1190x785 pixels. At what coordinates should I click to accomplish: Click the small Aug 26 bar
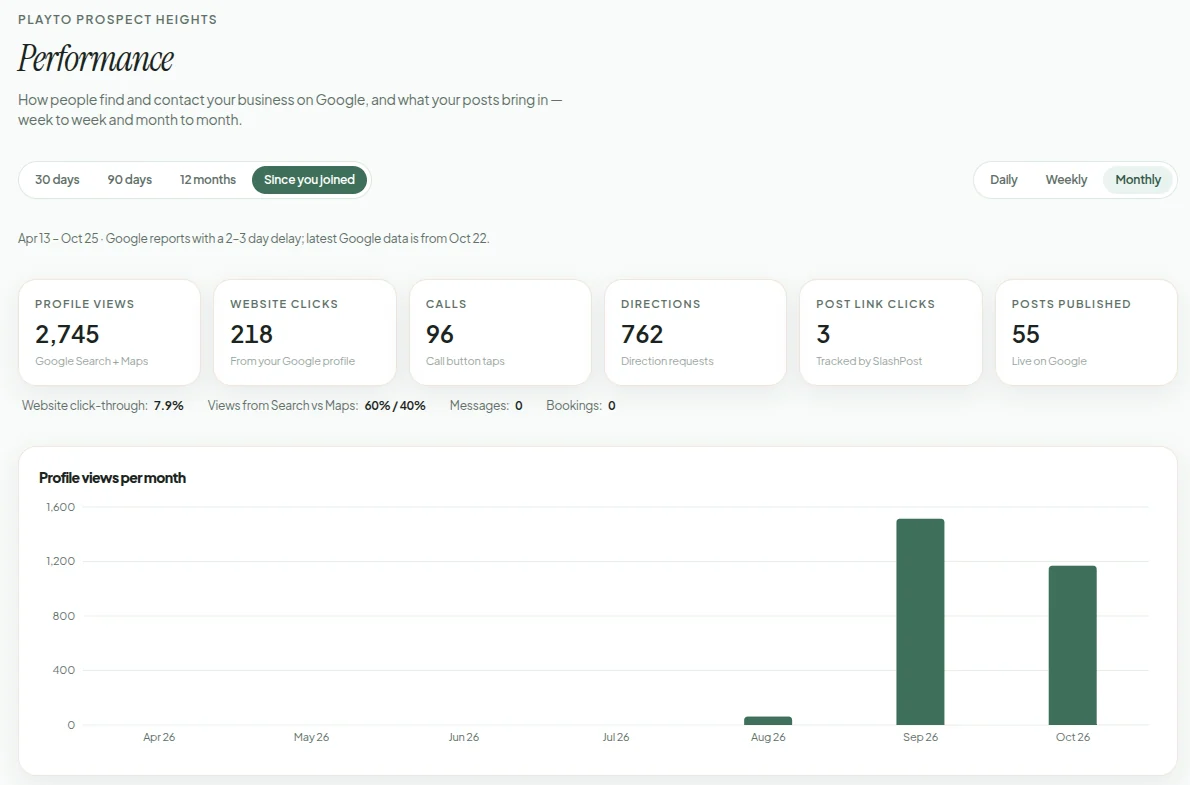[768, 720]
